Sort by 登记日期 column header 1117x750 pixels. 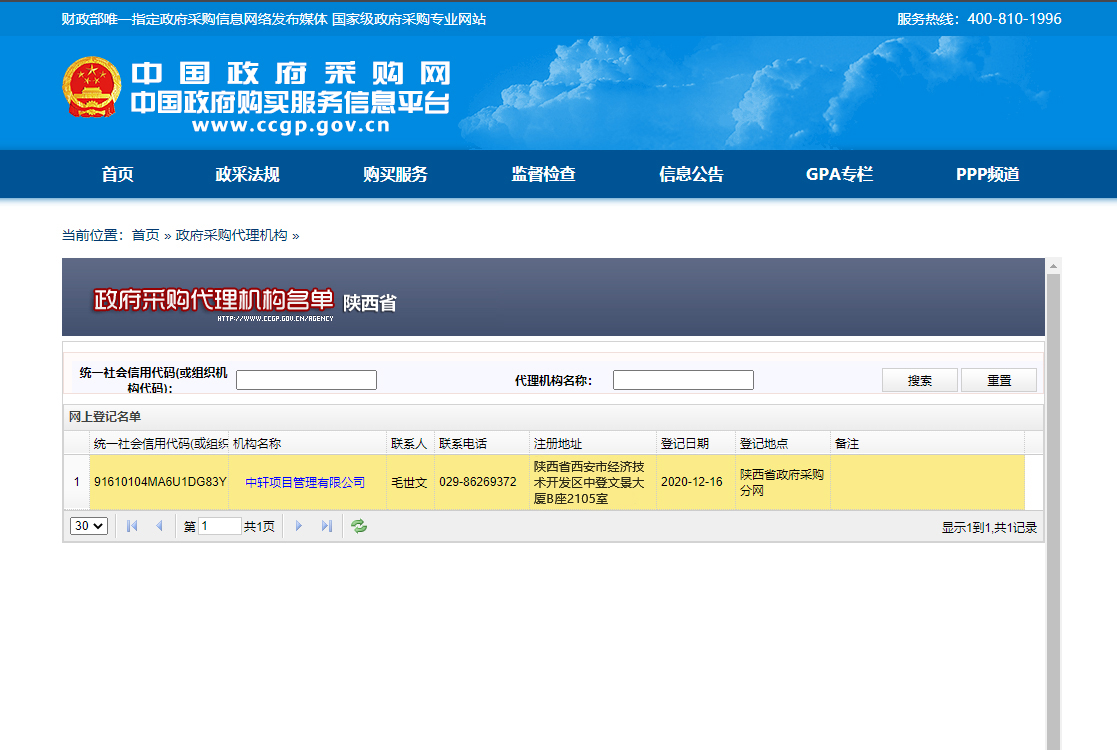[685, 443]
